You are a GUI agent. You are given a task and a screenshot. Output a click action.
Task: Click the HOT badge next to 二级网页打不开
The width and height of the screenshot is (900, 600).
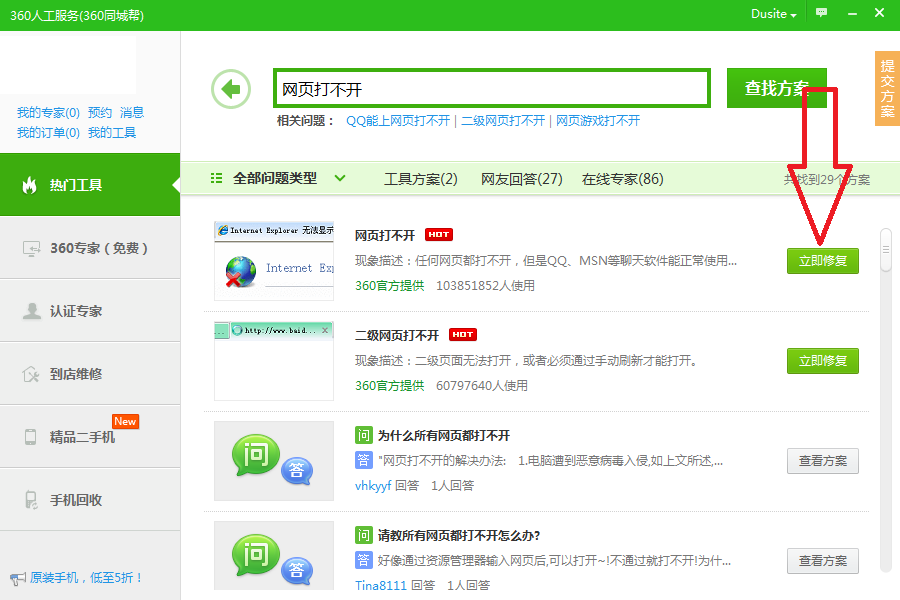click(463, 334)
